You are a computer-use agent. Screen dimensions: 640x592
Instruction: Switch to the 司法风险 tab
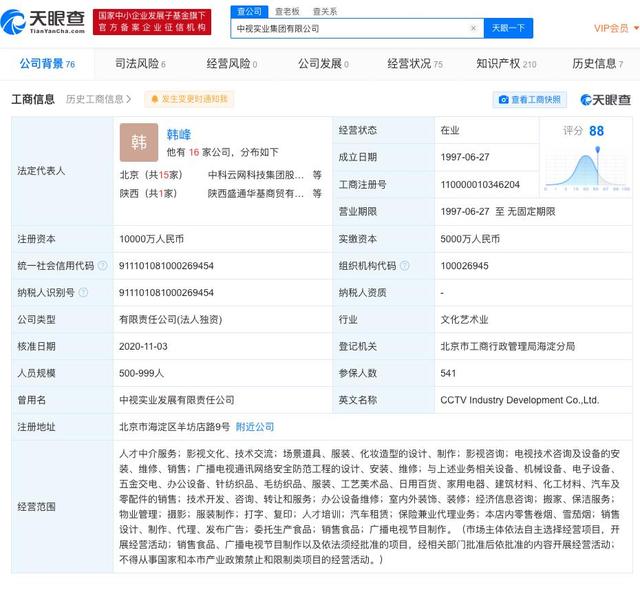click(x=135, y=64)
